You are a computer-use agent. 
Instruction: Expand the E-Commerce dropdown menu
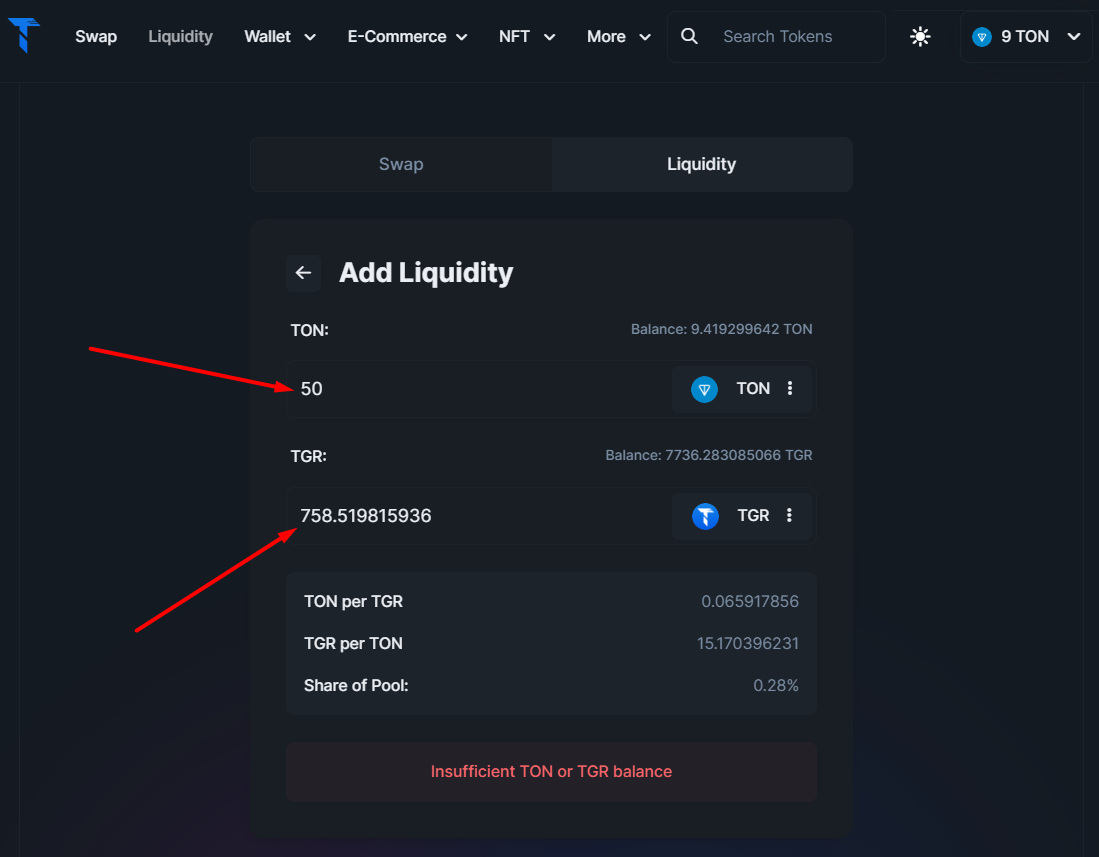[407, 37]
